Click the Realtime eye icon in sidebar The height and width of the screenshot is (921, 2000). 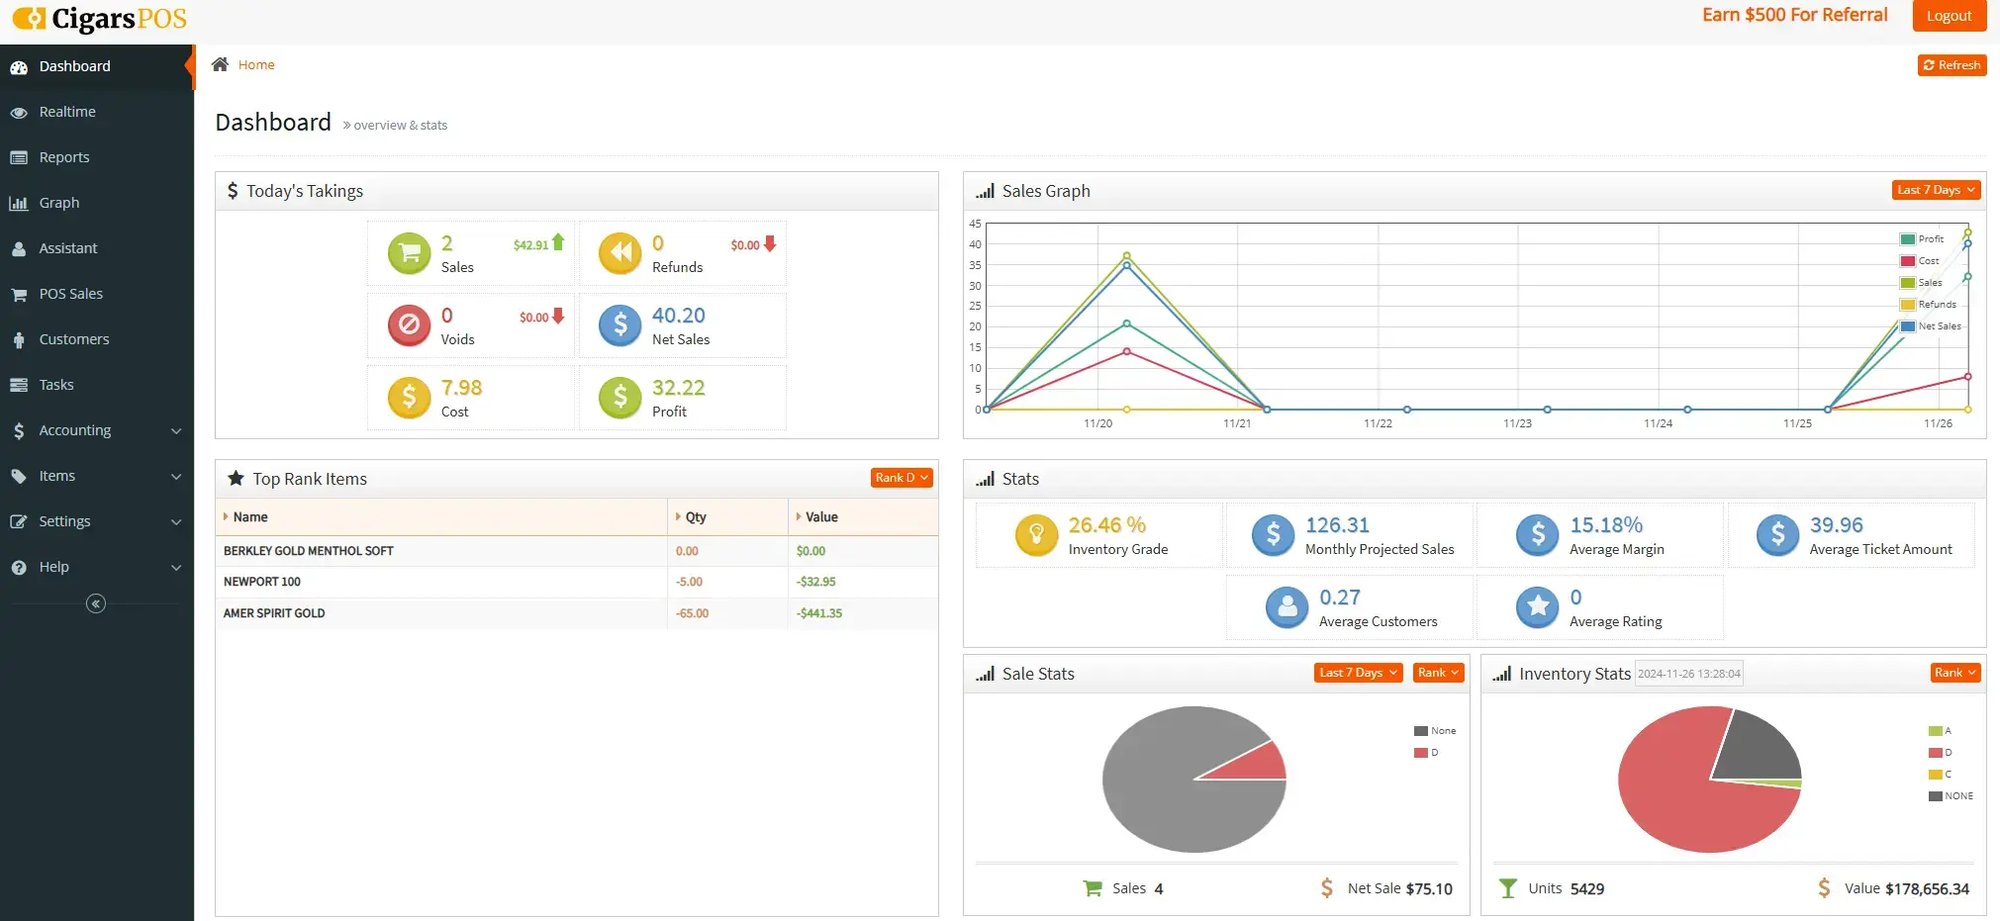(x=18, y=112)
